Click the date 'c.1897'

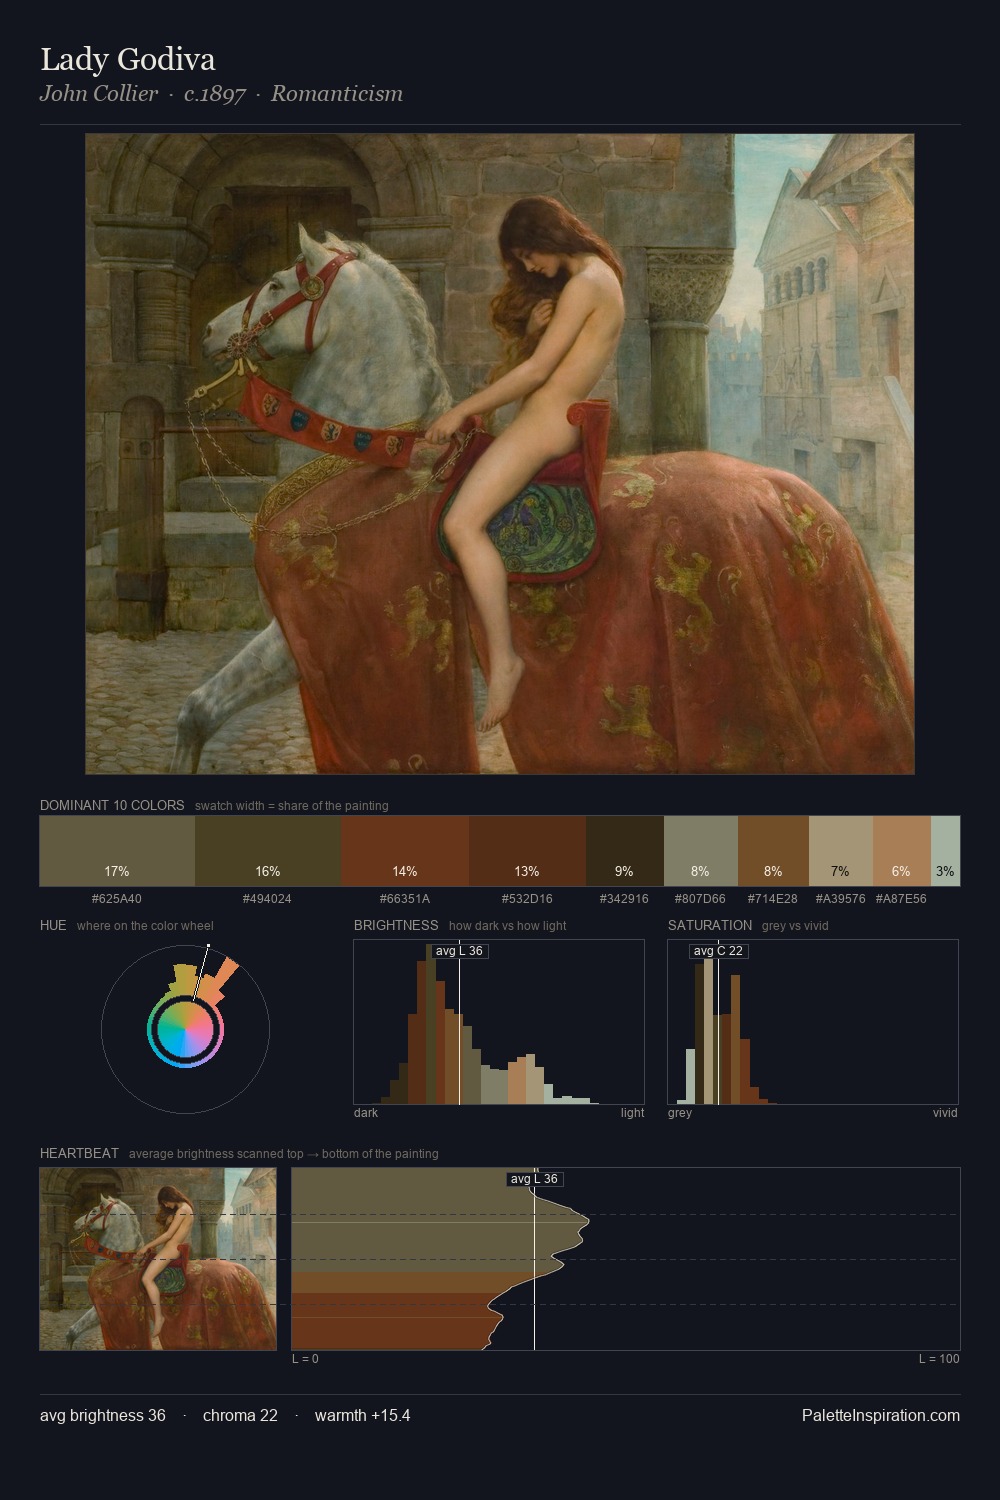coord(215,94)
